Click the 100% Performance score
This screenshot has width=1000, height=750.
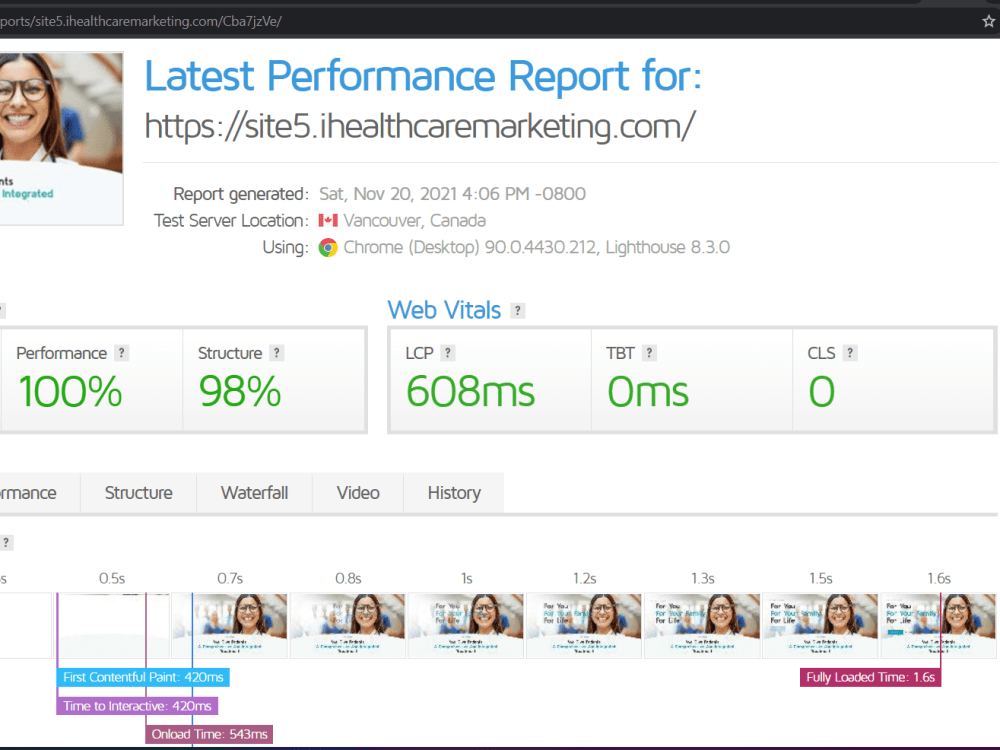(70, 392)
